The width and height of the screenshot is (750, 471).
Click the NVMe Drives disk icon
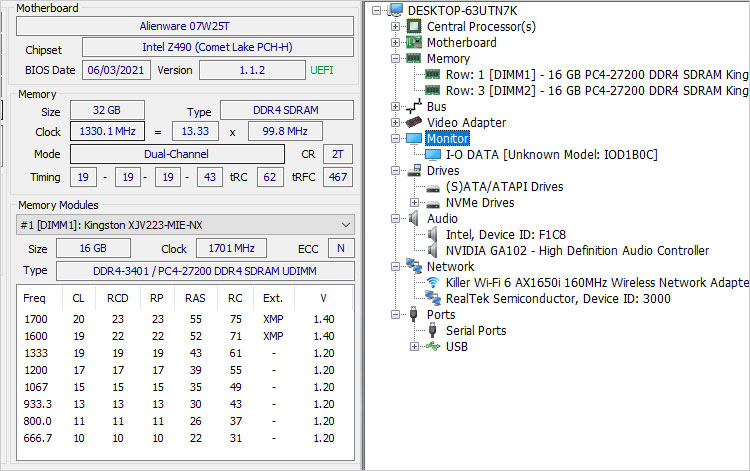coord(432,203)
